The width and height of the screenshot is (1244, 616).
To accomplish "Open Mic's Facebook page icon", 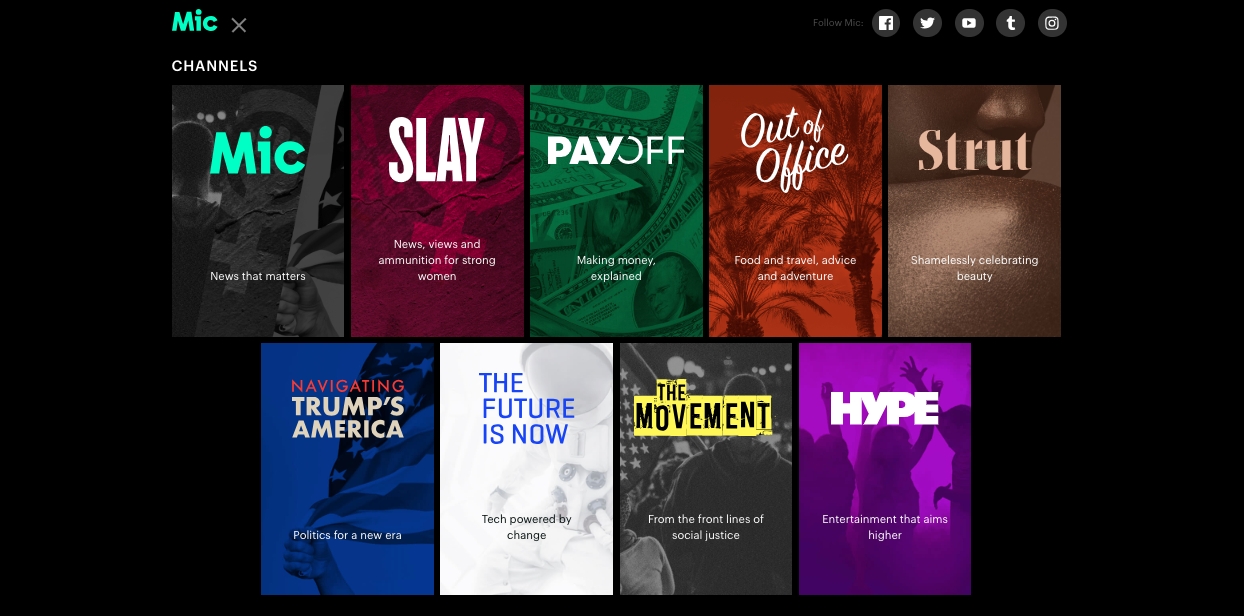I will [886, 23].
